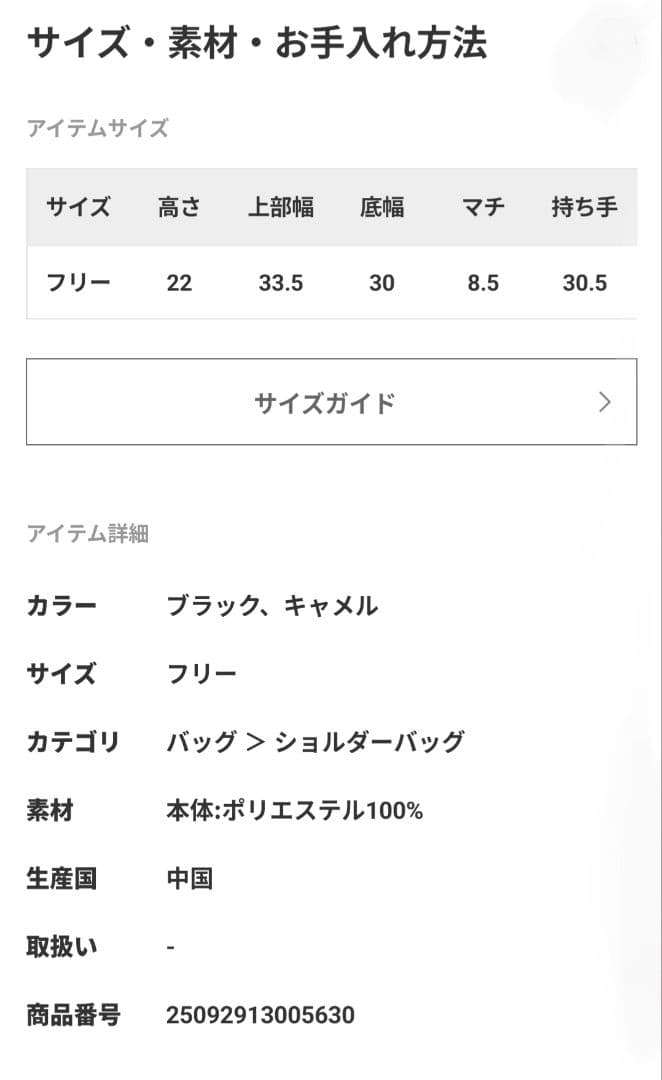Open the サイズガイド size guide
The width and height of the screenshot is (662, 1080).
coord(330,402)
